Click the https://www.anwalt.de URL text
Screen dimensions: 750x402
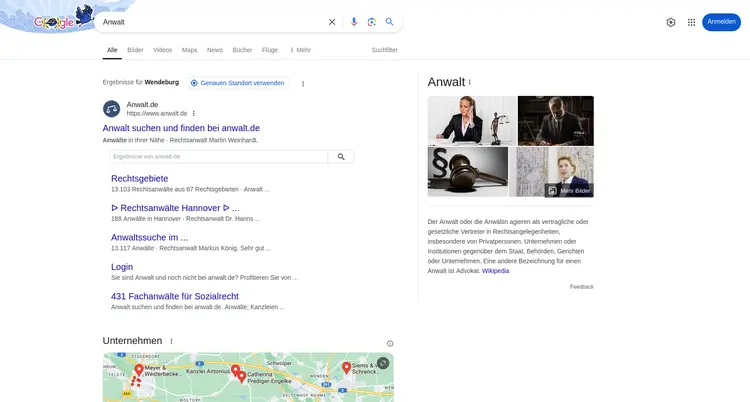point(157,113)
